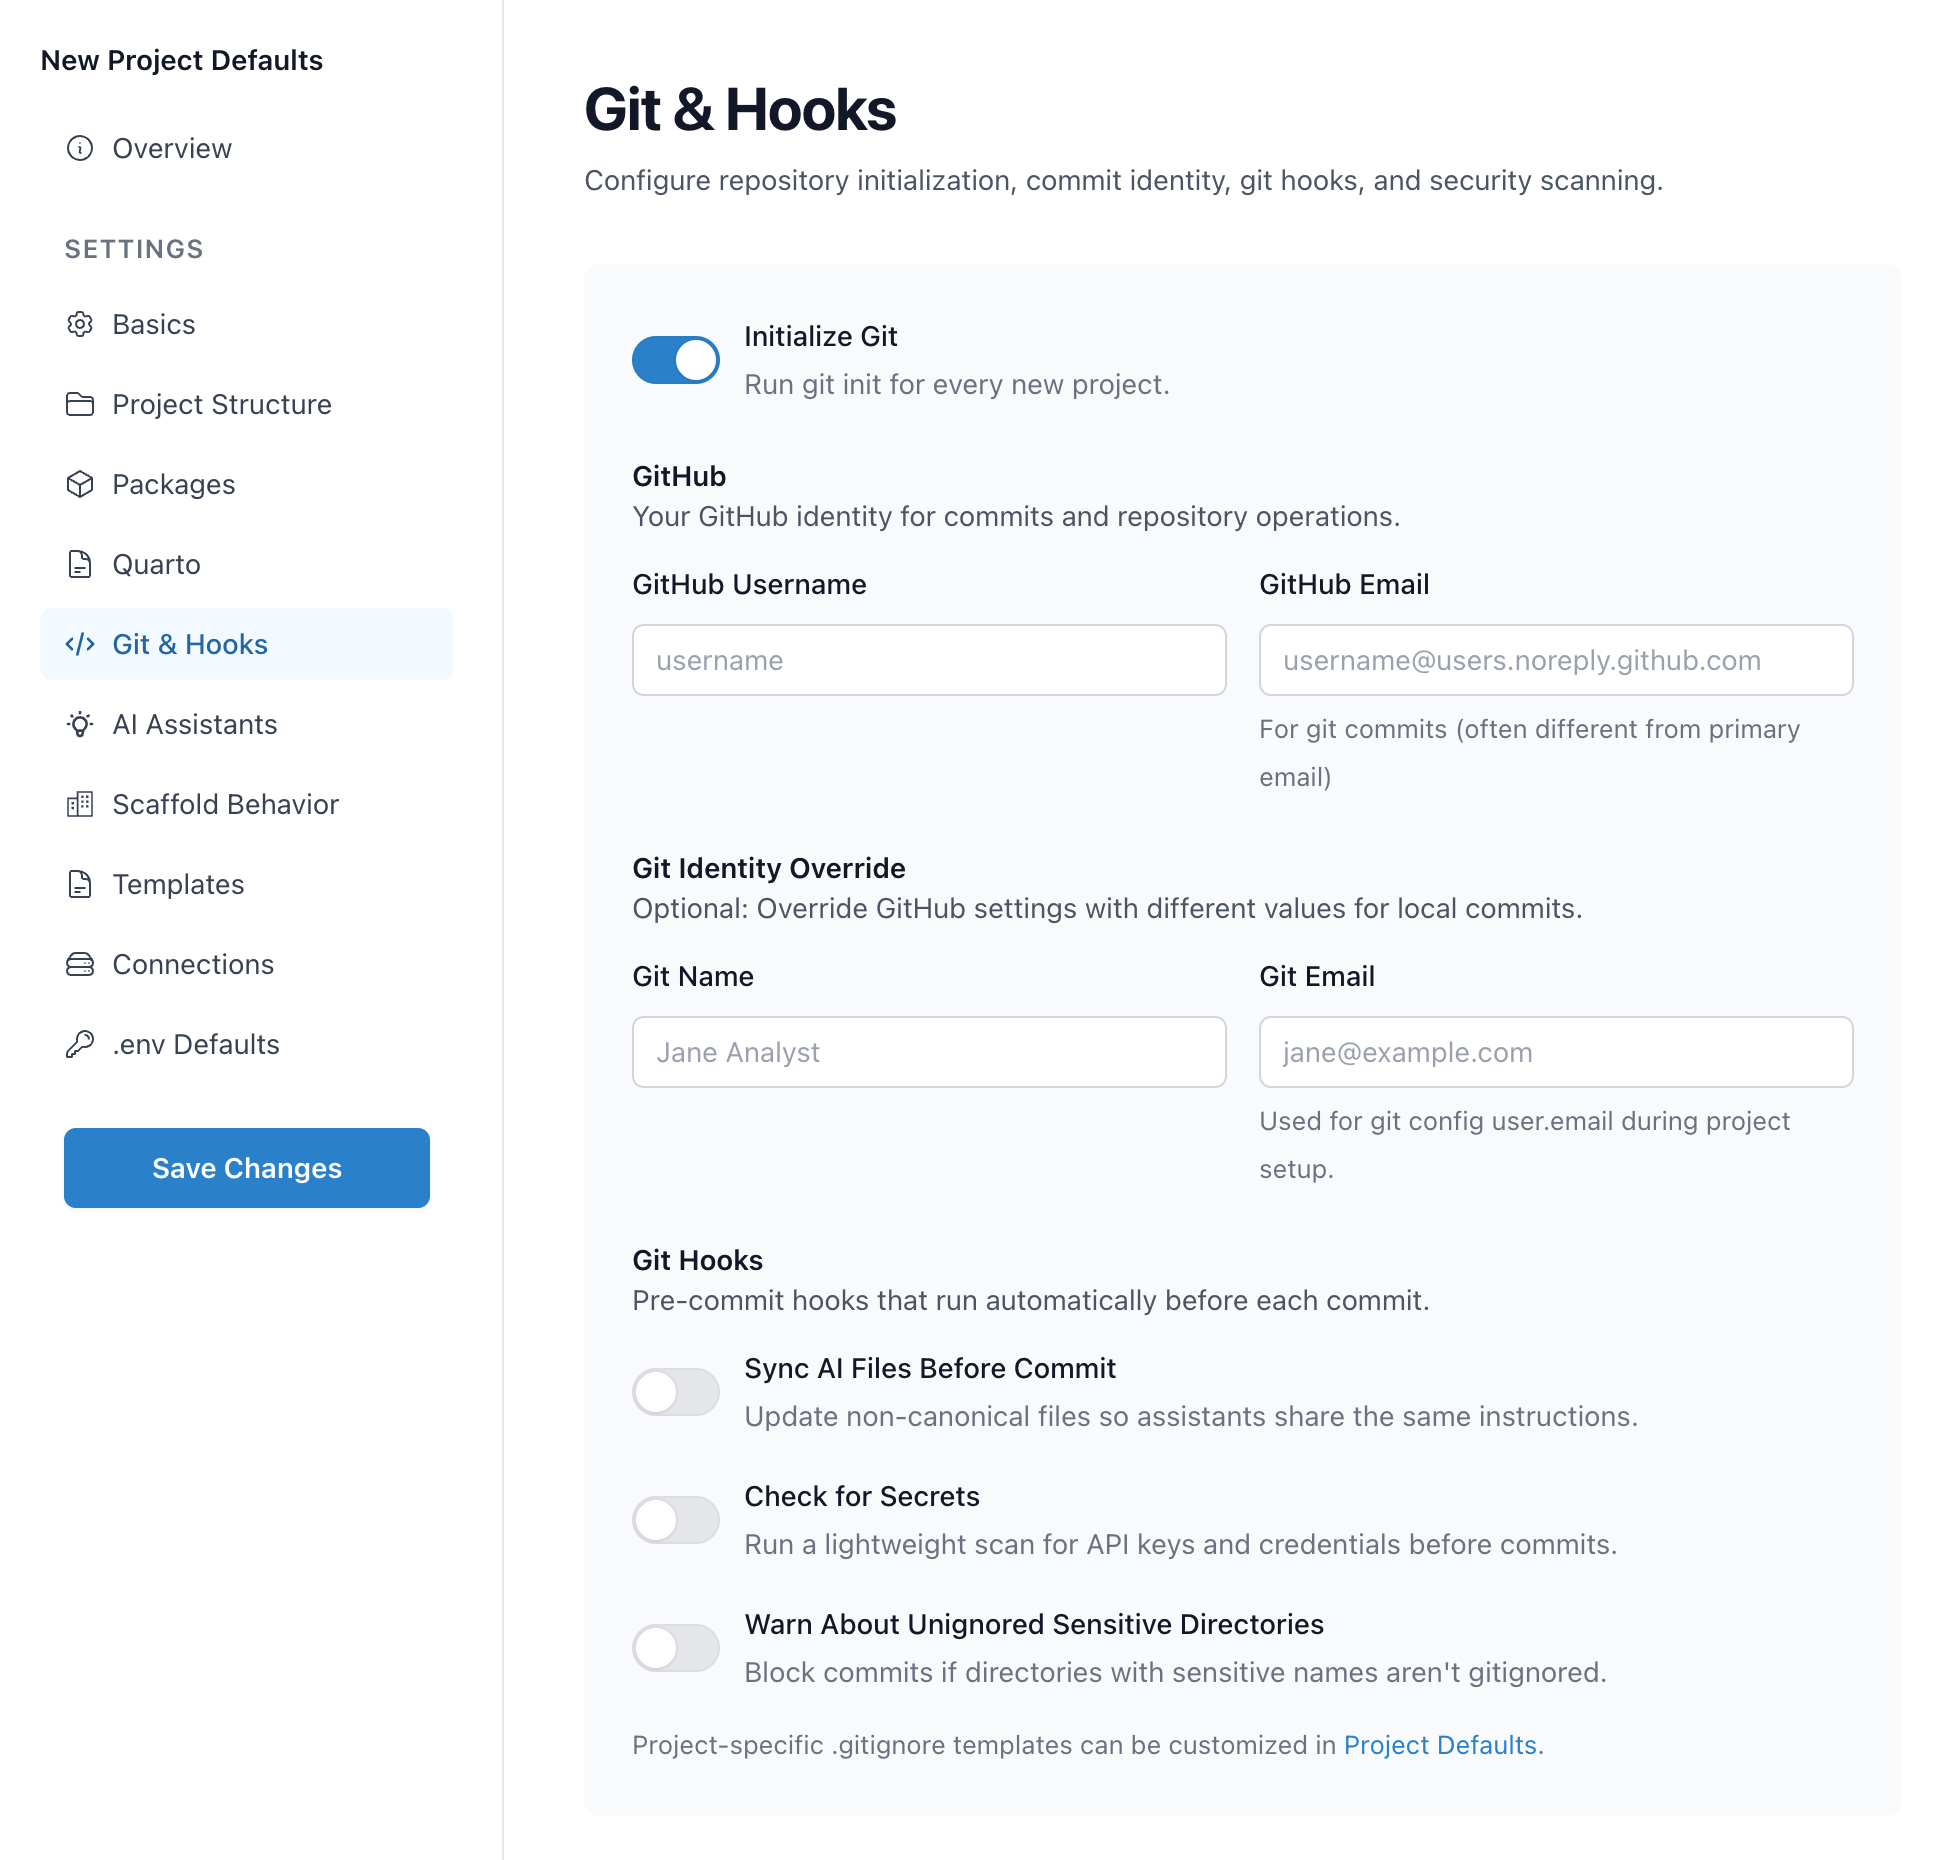Click the Connections server icon
The image size is (1958, 1860).
point(81,964)
